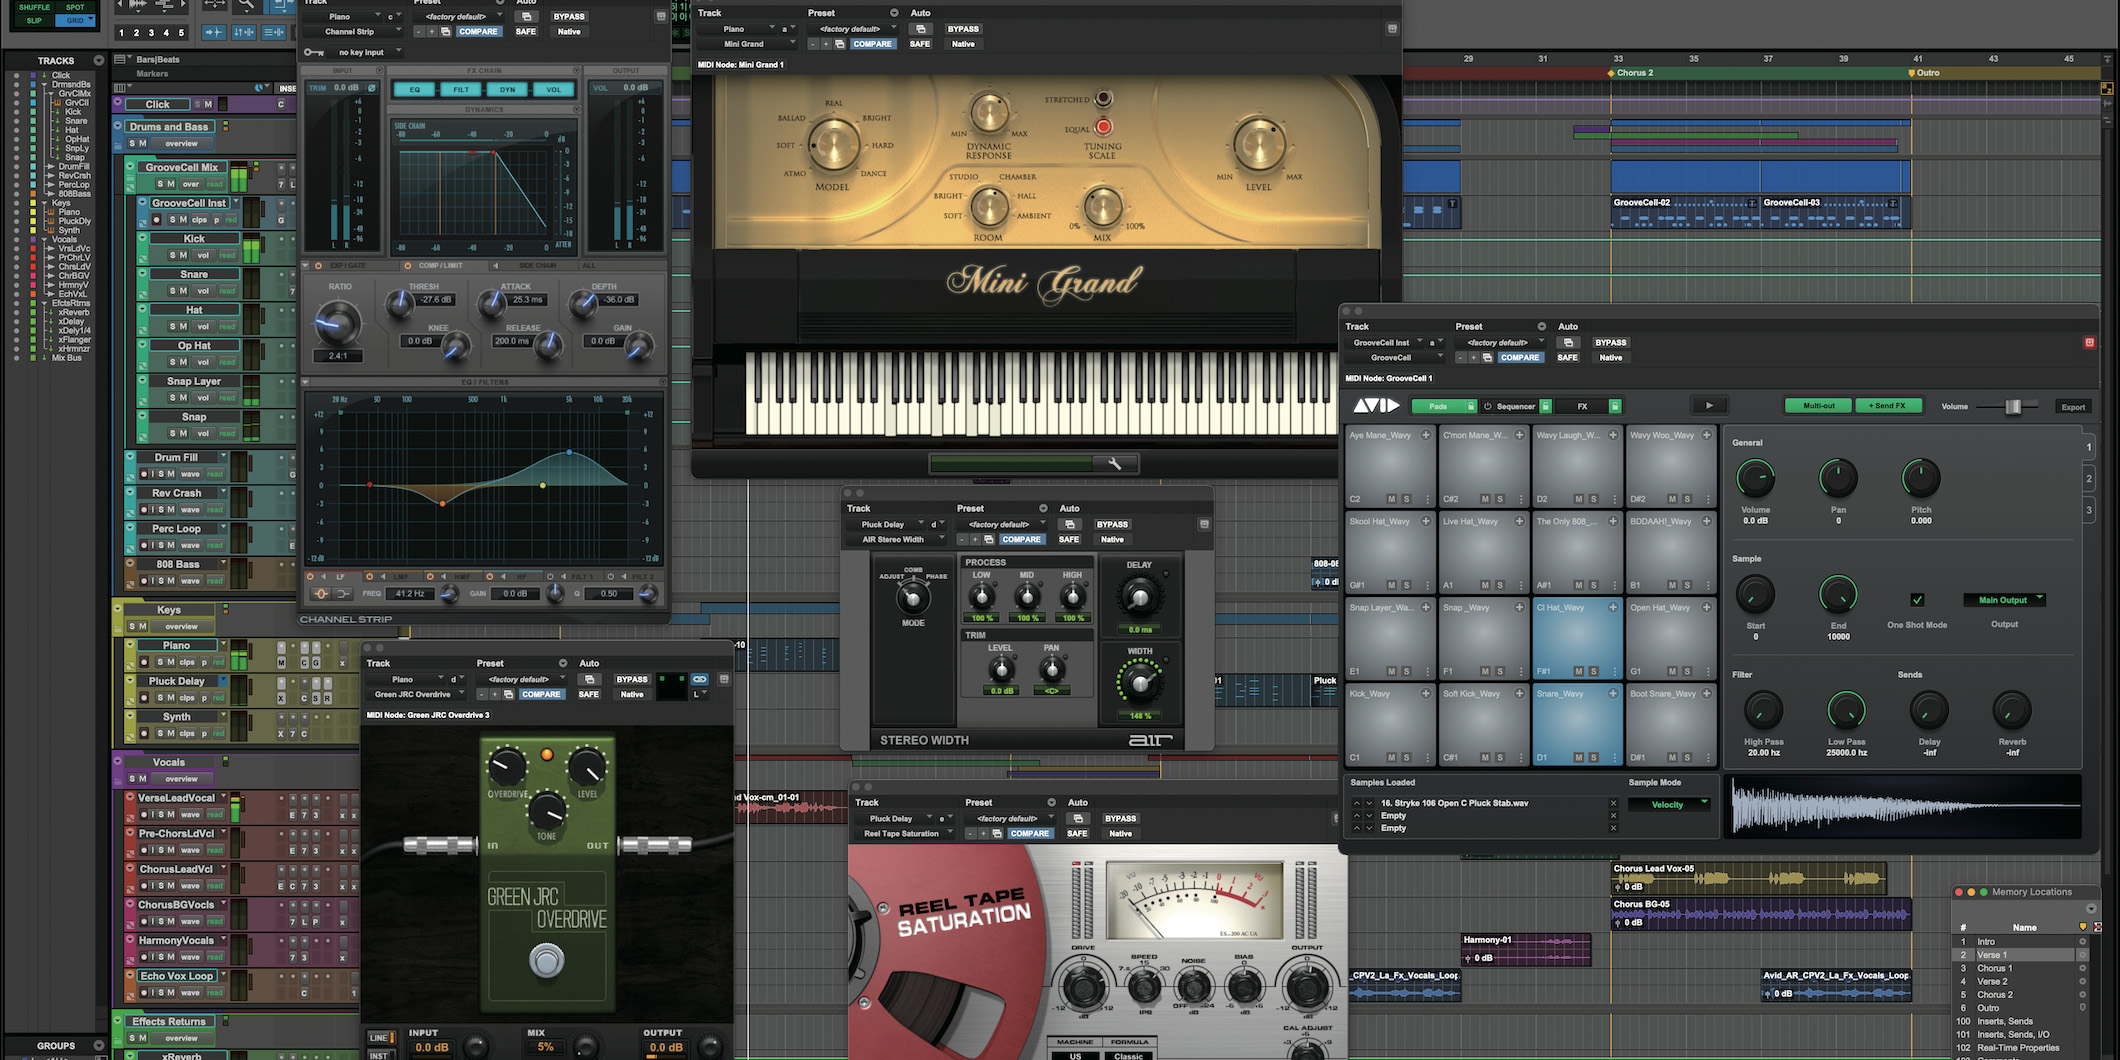The width and height of the screenshot is (2120, 1060).
Task: Click the zoomer magnifier tool in toolbar
Action: click(245, 6)
